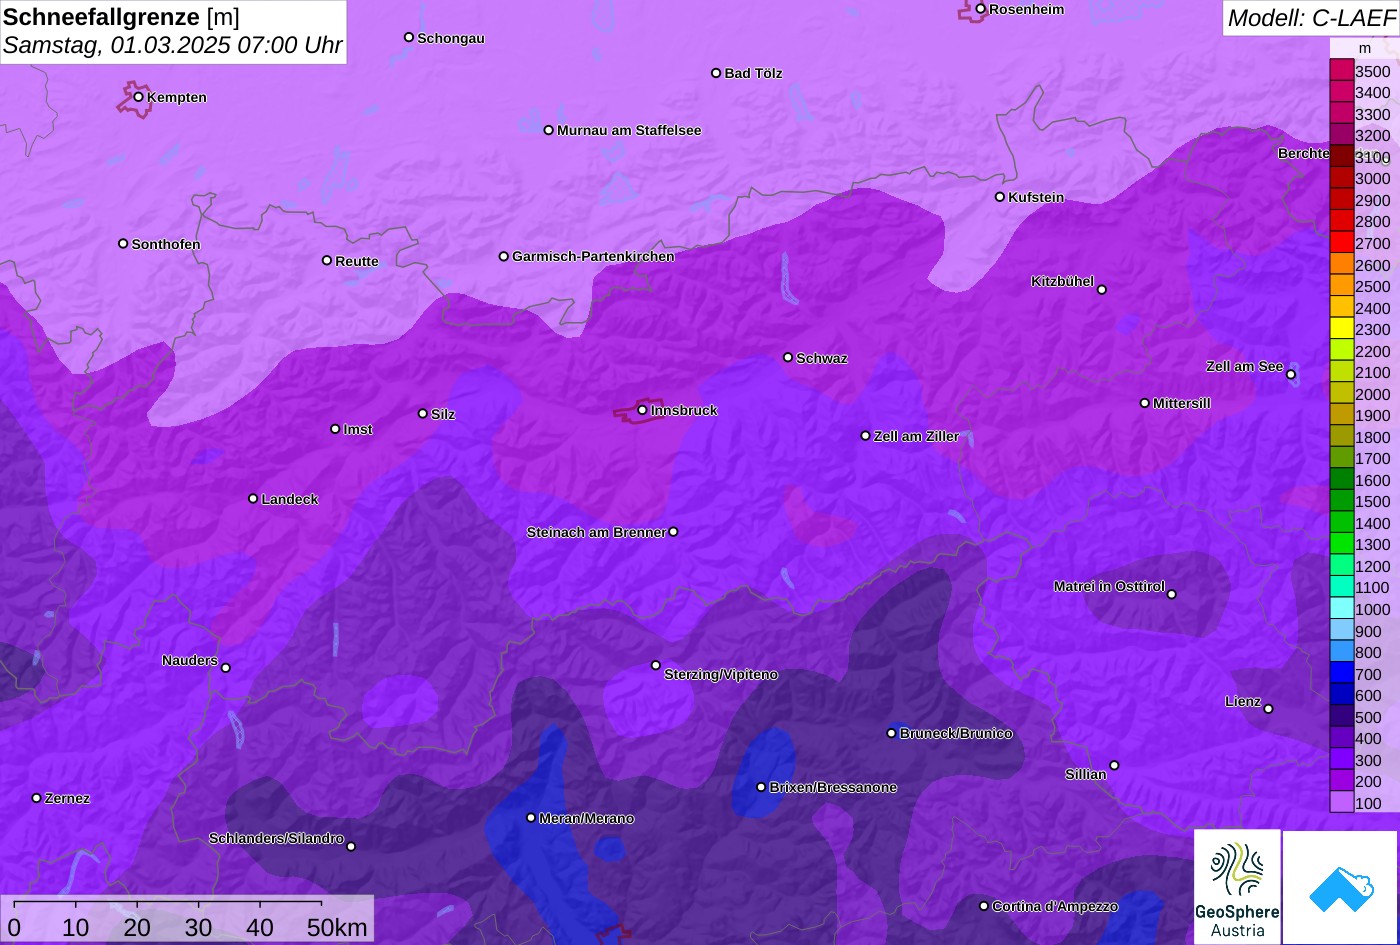Select the Kufstein location dot
The image size is (1400, 945).
(x=1000, y=197)
